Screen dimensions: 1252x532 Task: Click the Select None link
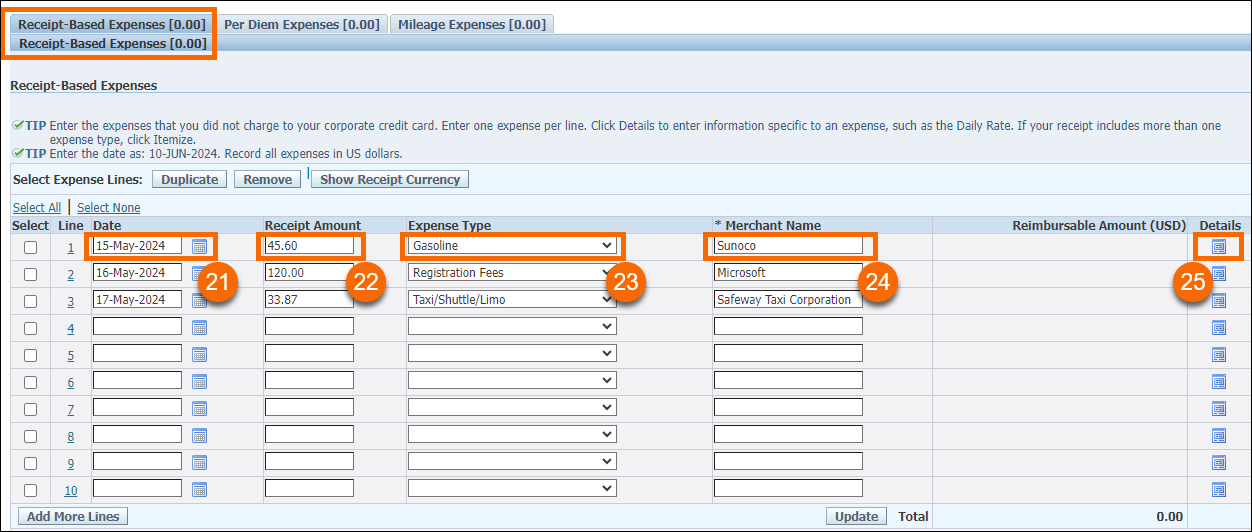[109, 207]
